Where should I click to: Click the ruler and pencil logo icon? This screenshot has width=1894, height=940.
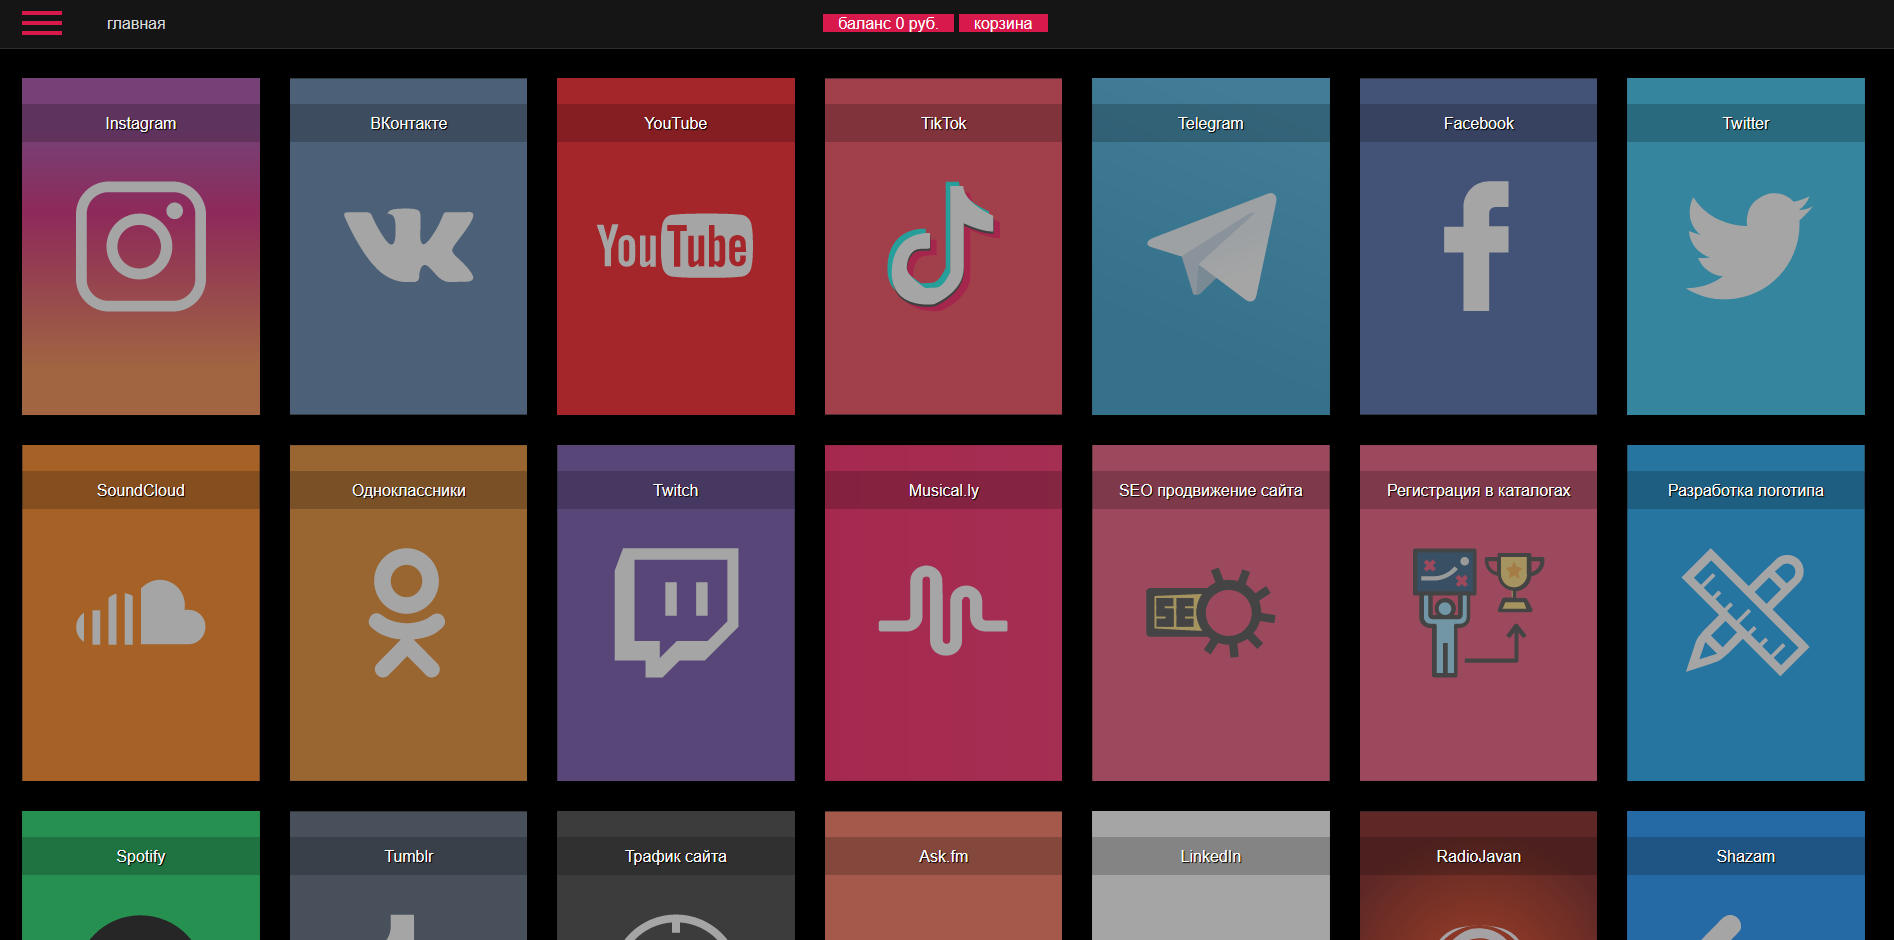pyautogui.click(x=1746, y=612)
